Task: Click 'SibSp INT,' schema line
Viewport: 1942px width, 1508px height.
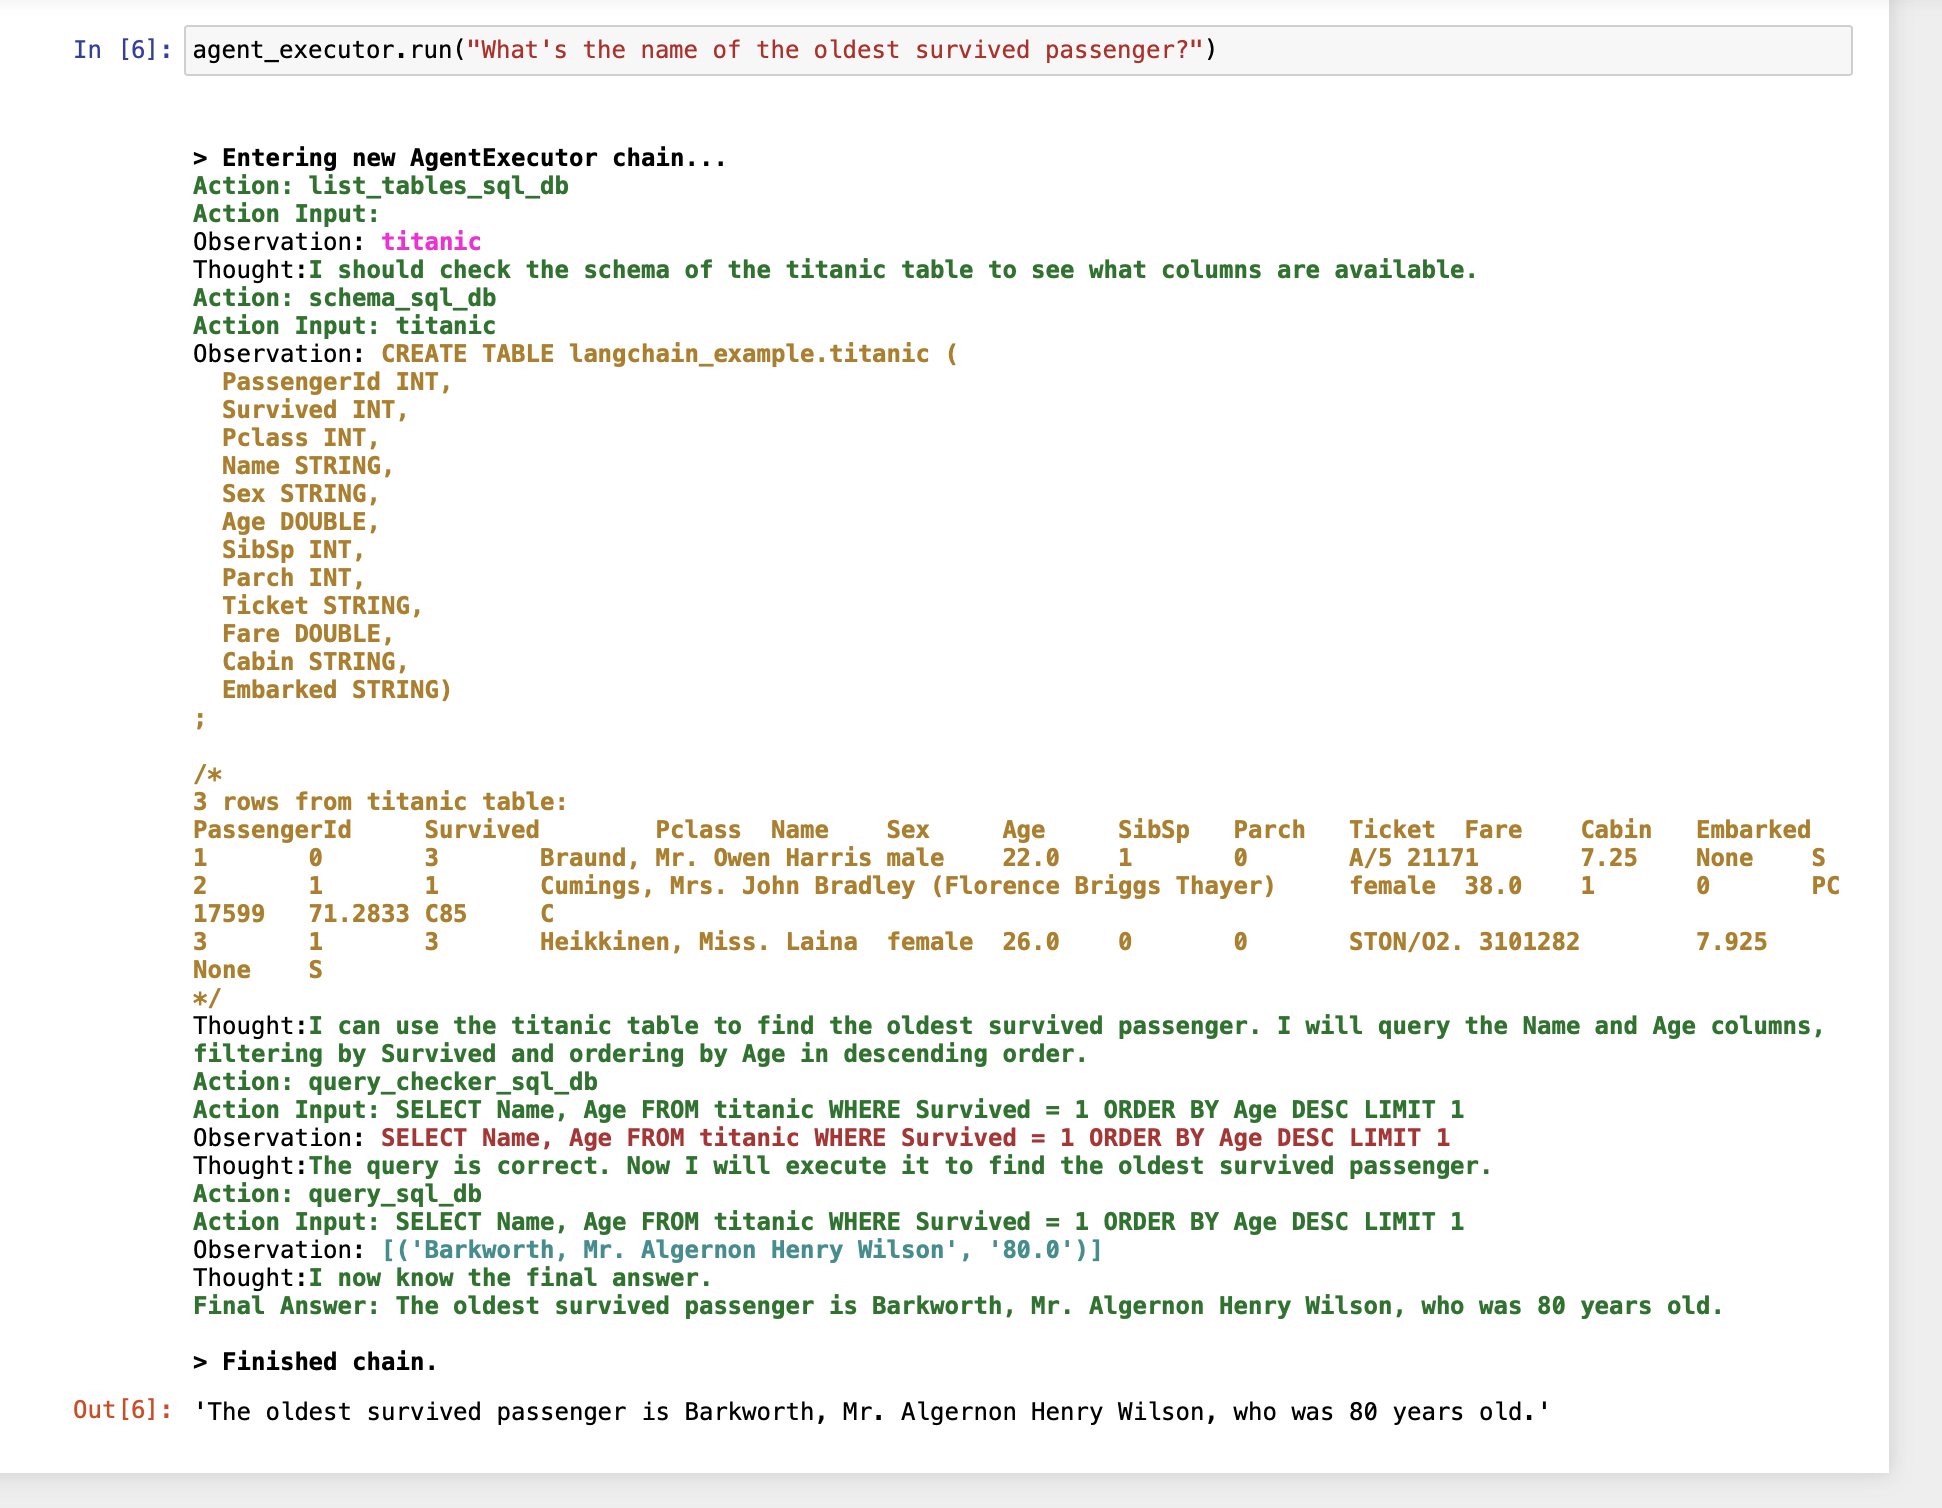Action: click(294, 550)
